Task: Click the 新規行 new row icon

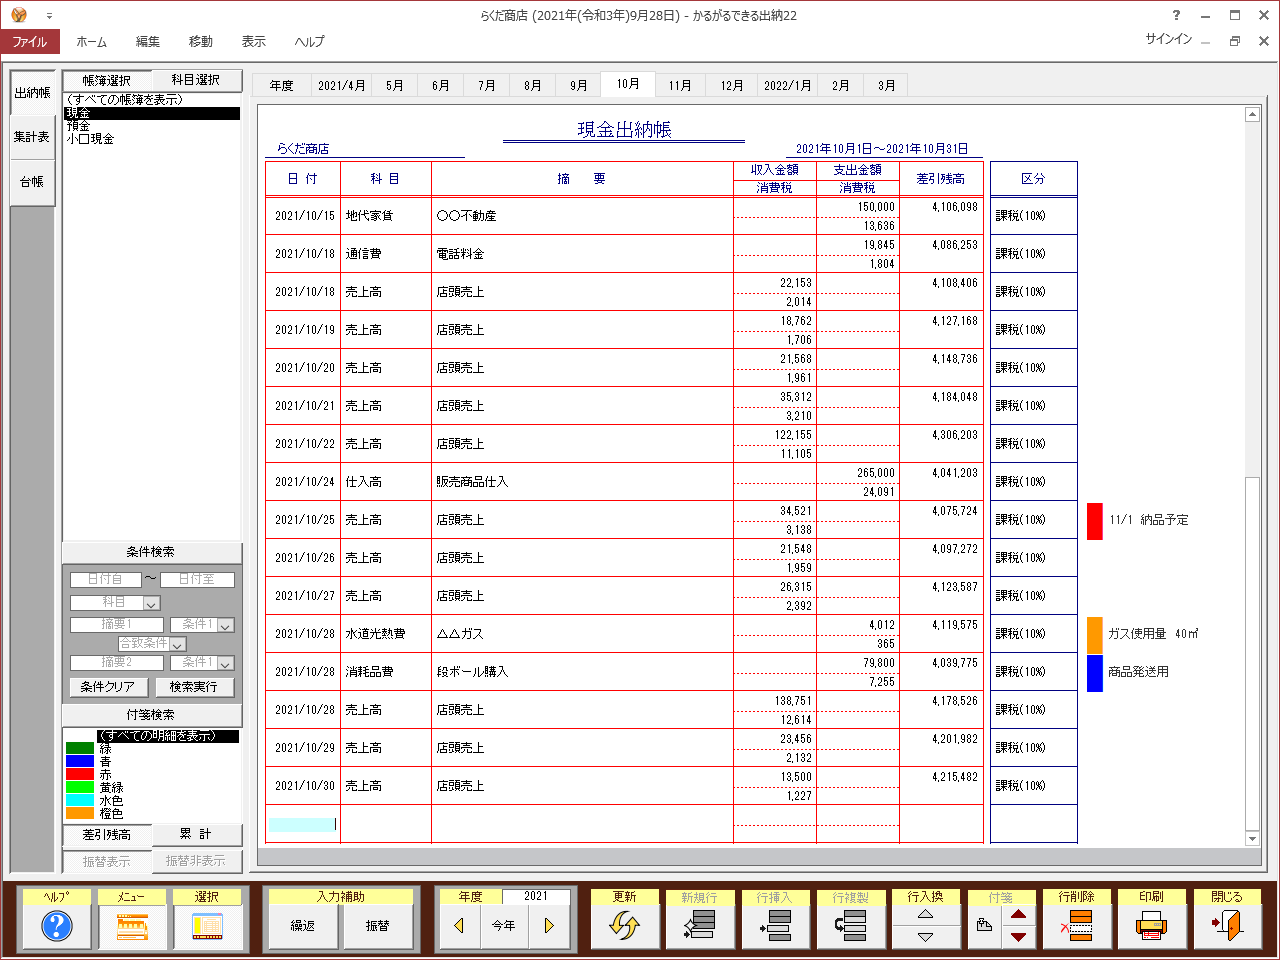Action: [x=700, y=927]
